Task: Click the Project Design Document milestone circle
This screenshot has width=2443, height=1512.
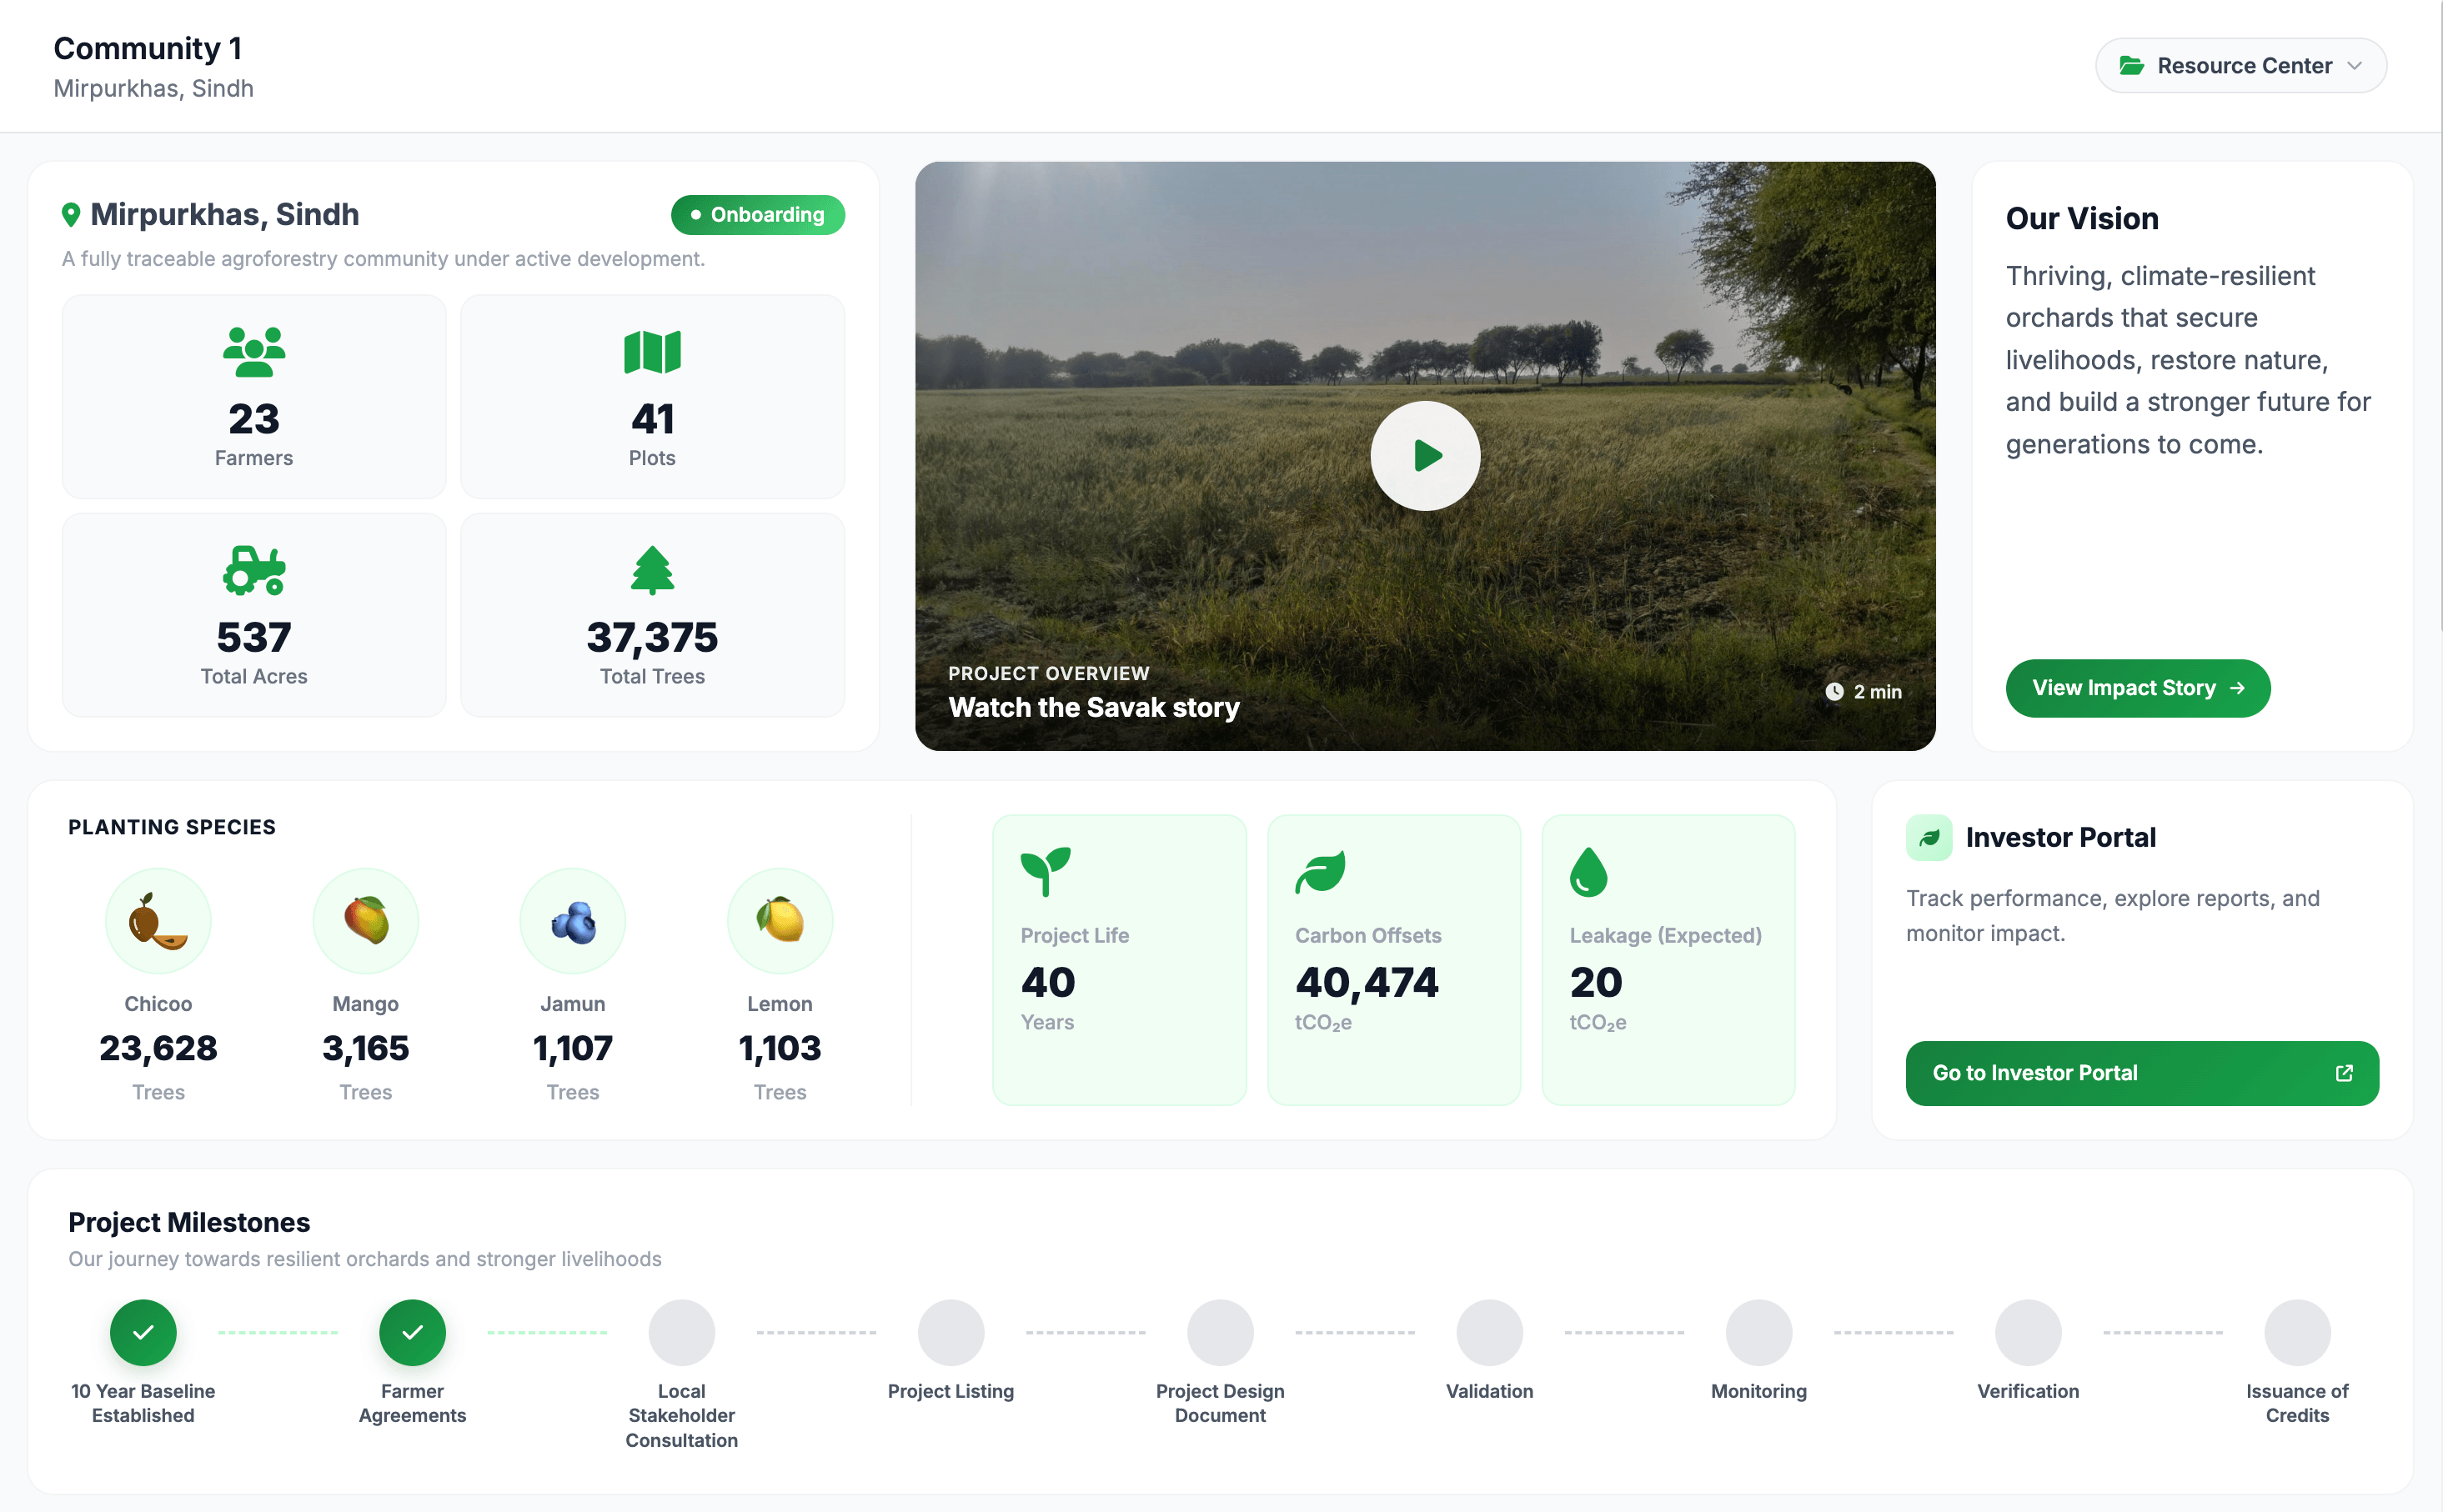Action: (1220, 1332)
